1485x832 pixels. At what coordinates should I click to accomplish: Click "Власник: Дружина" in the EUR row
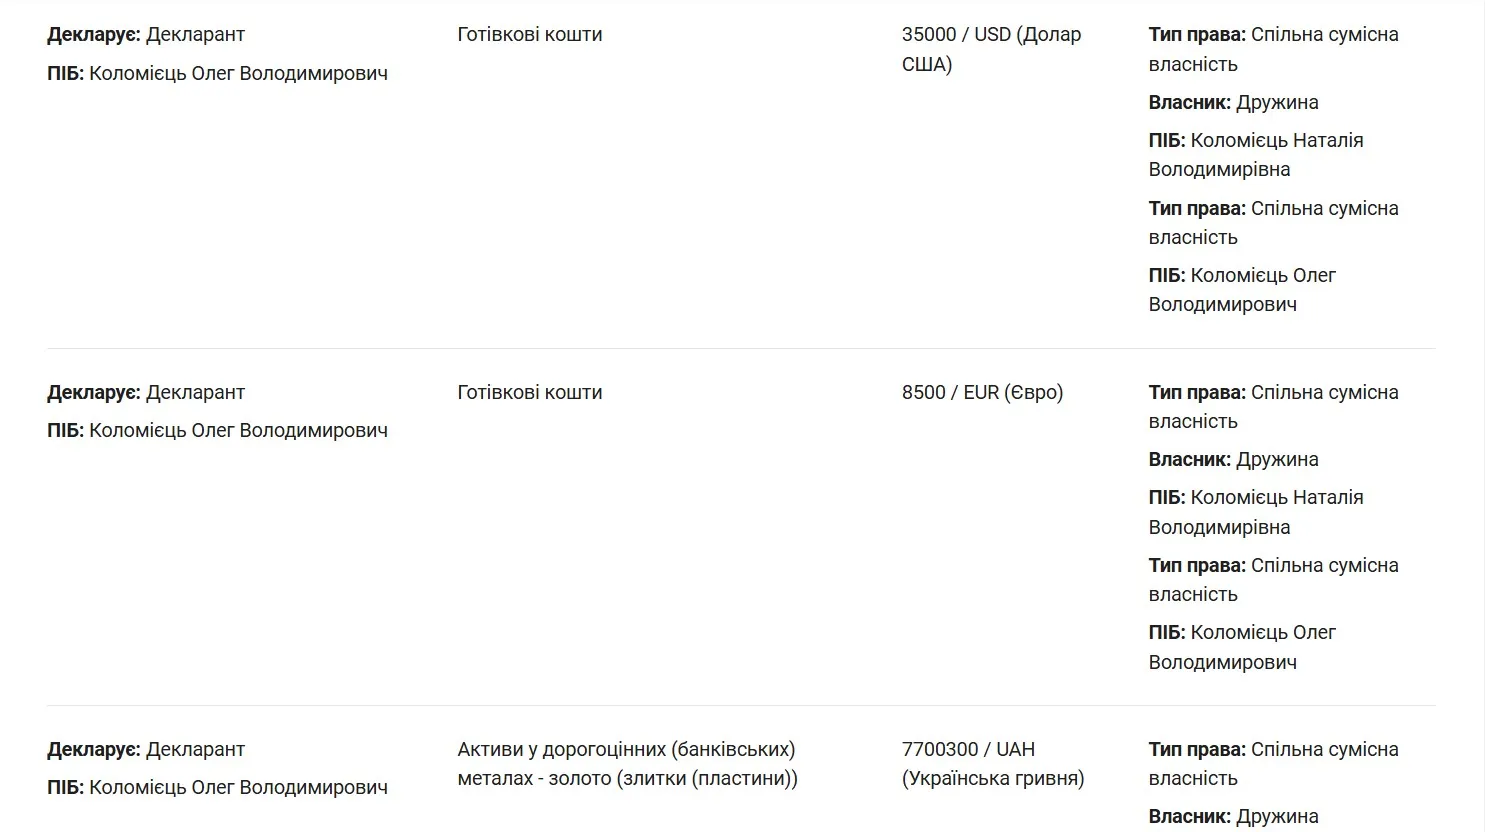(1233, 459)
